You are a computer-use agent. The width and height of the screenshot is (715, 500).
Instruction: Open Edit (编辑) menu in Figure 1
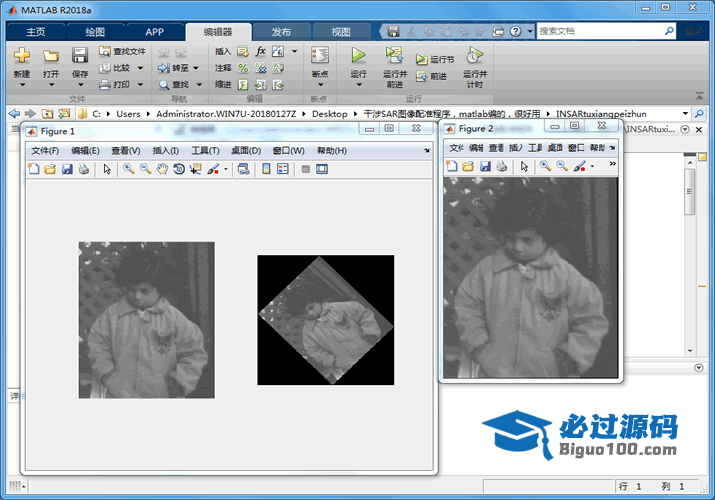85,150
